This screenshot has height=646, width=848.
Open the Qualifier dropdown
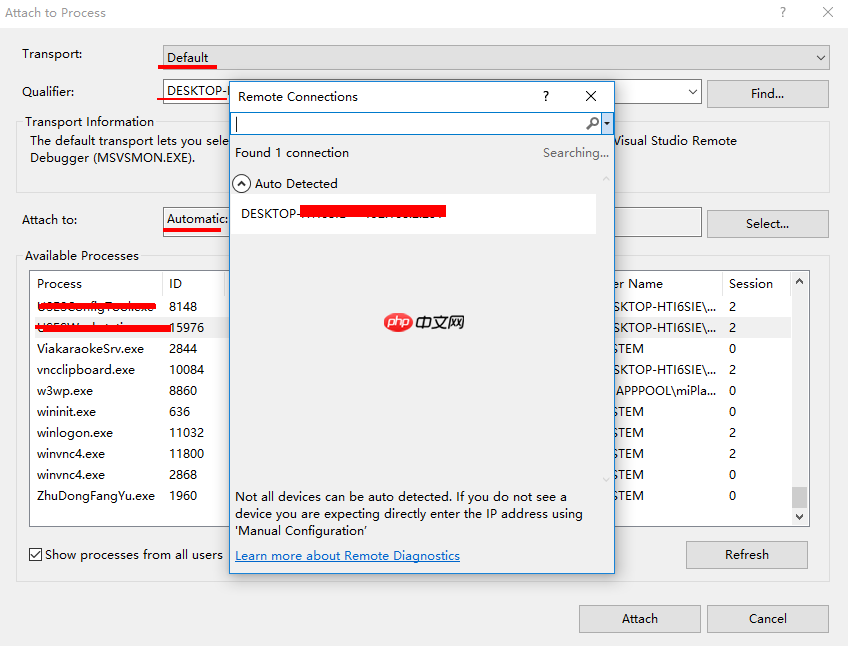point(692,91)
